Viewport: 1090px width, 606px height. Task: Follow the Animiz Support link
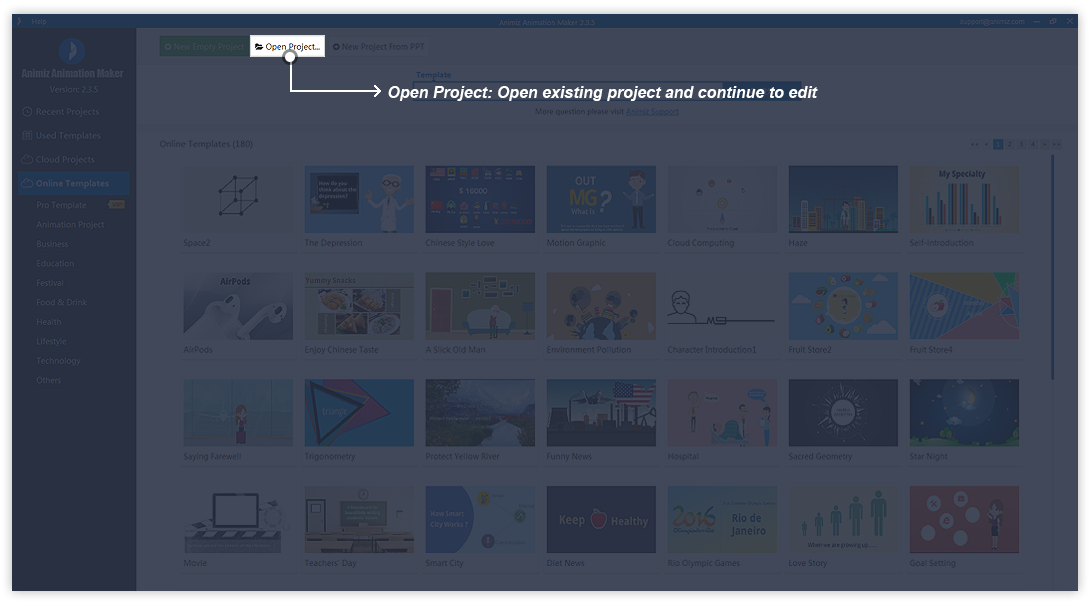pos(652,112)
